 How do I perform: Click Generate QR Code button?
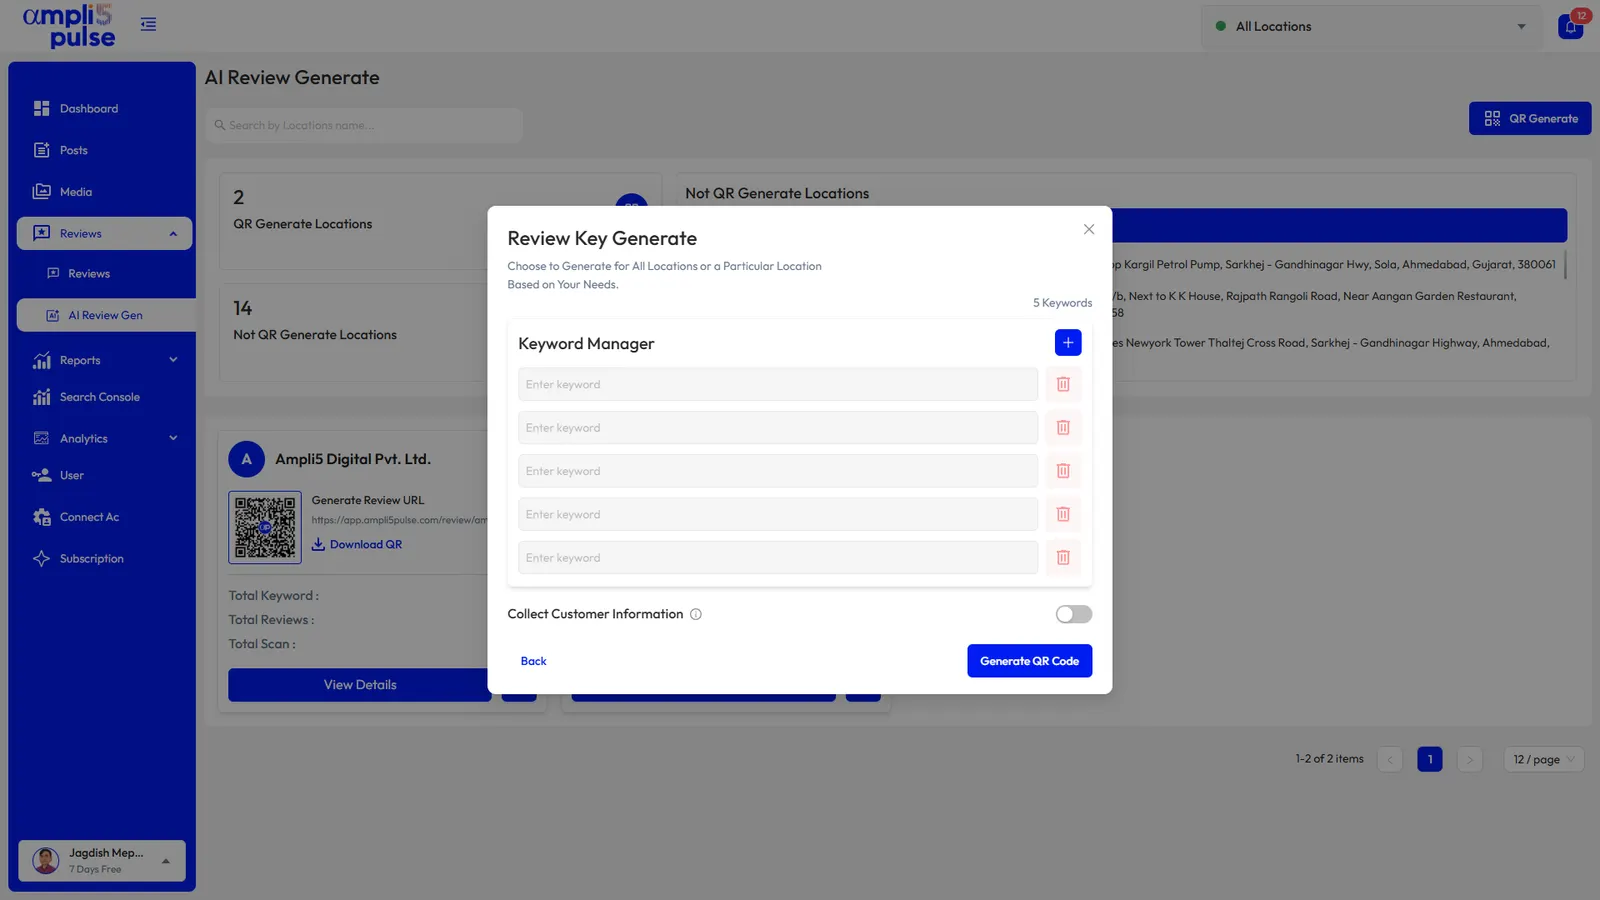point(1029,661)
